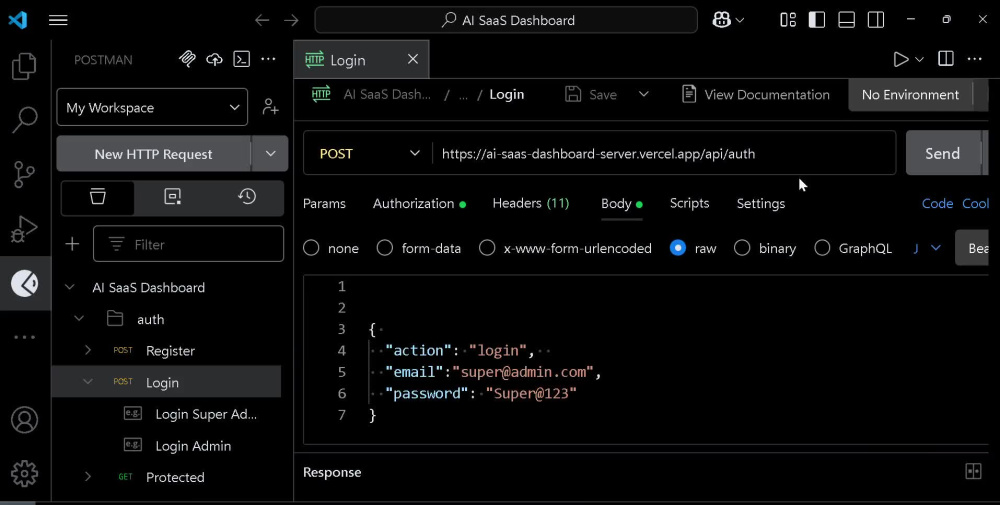Open the Body tab

point(621,203)
